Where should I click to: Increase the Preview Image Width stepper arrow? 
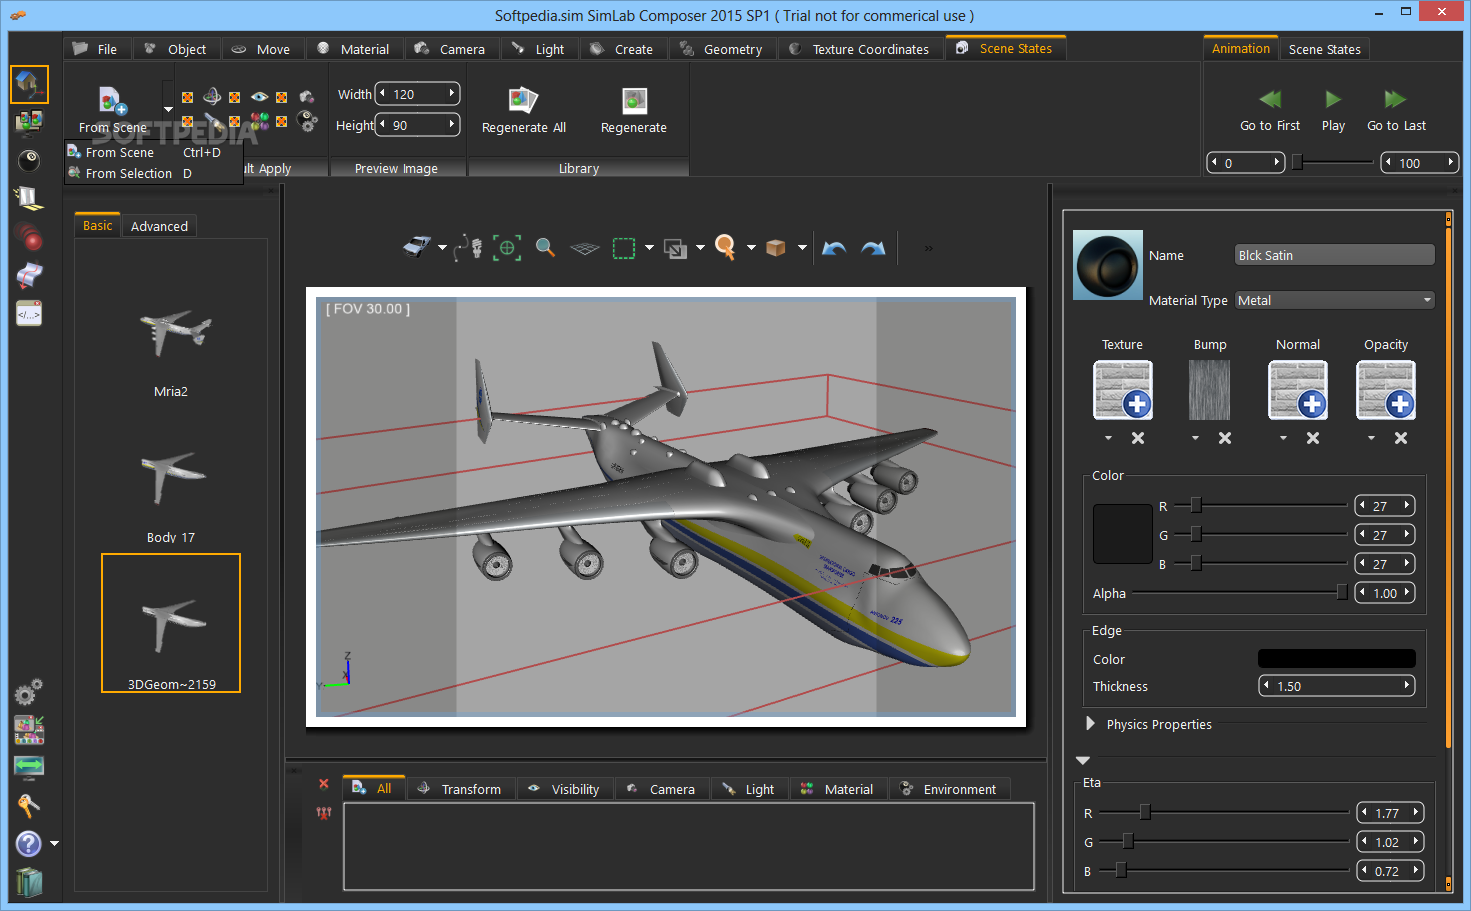452,93
